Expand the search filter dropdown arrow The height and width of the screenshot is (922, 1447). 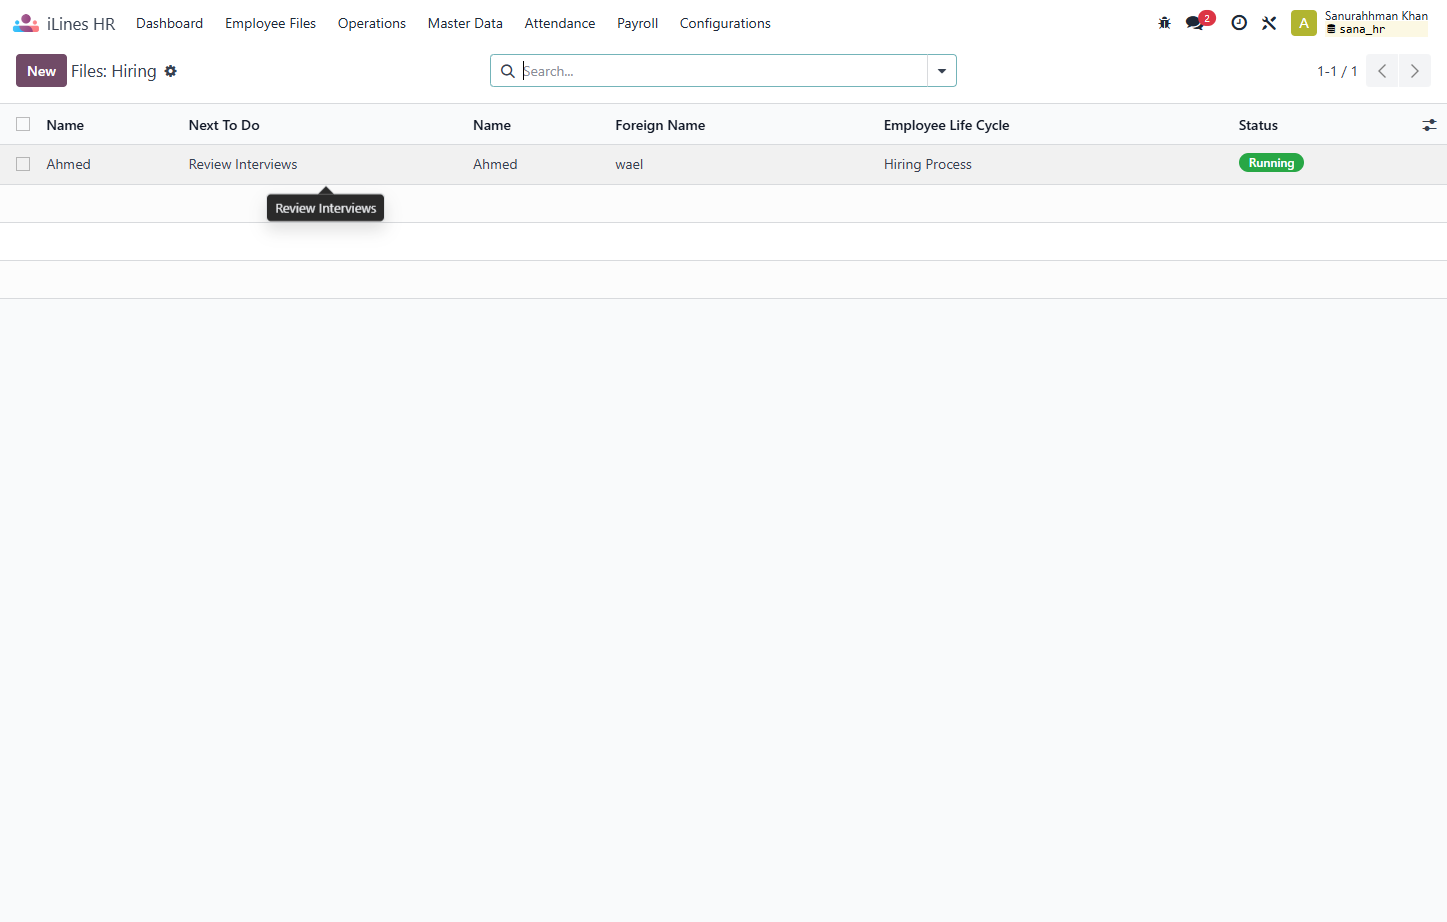(x=942, y=71)
